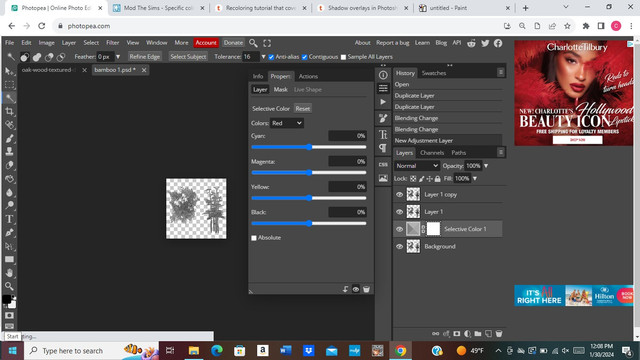Open the blend mode Normal dropdown

(x=417, y=166)
